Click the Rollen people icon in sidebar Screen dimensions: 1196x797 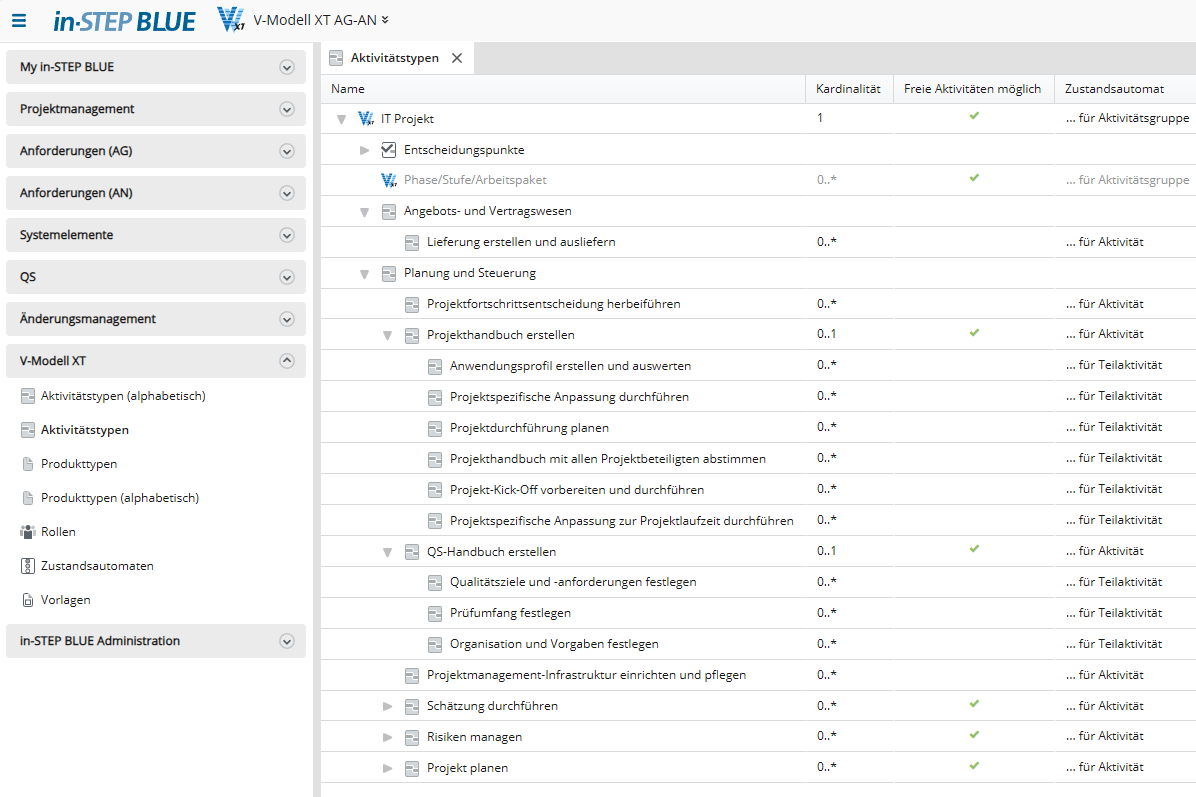point(28,532)
